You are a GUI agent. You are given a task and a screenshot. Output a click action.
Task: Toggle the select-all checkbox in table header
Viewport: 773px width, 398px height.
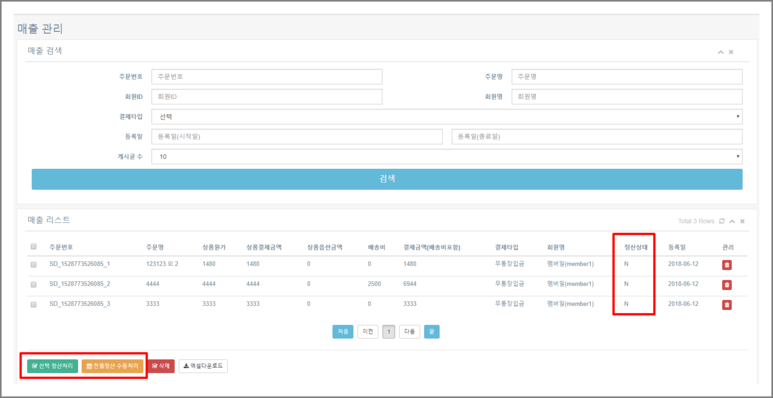34,247
